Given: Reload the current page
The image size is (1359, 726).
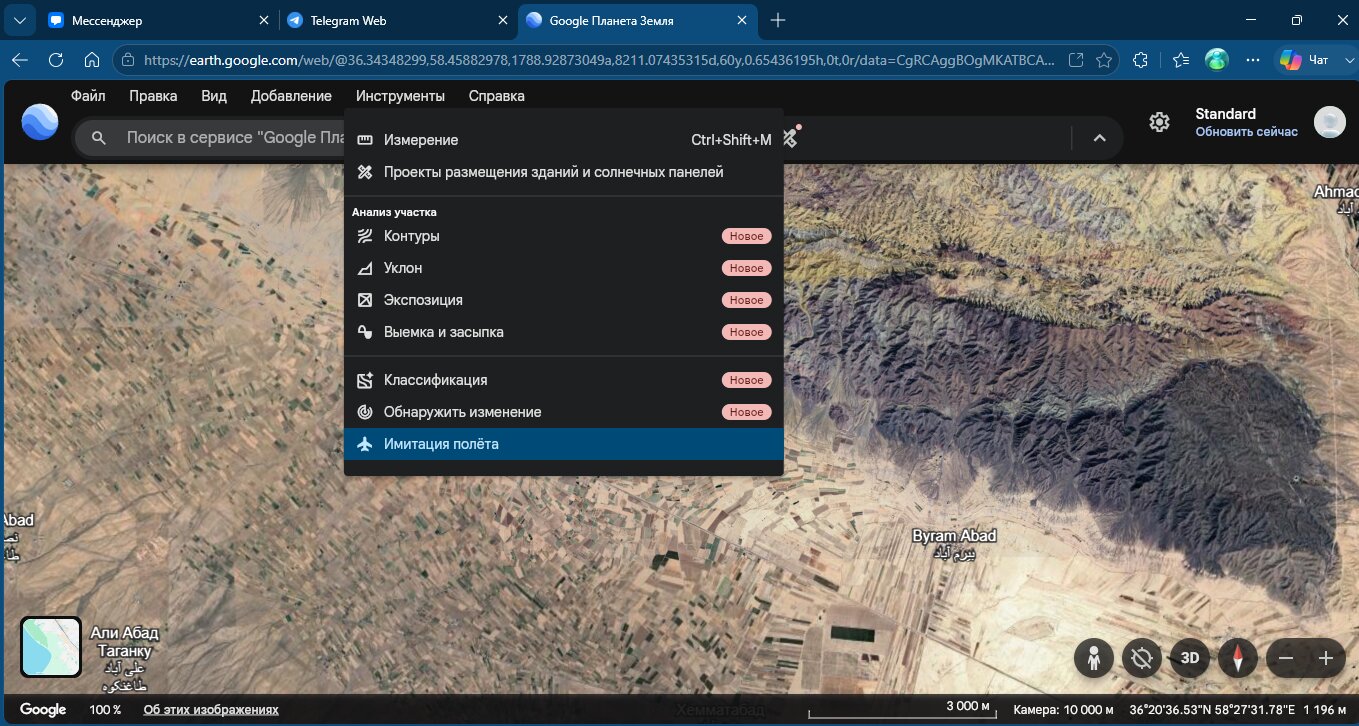Looking at the screenshot, I should click(56, 60).
